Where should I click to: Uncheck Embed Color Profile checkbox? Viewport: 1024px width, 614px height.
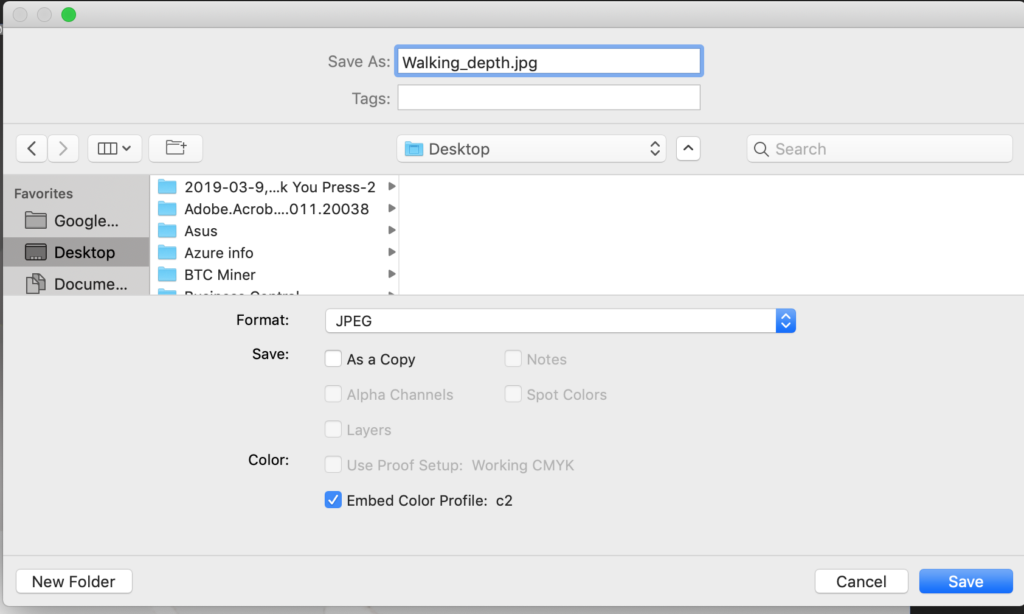333,500
